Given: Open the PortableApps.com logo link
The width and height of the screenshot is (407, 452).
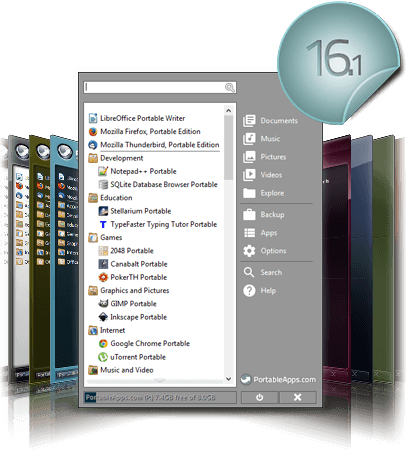Looking at the screenshot, I should point(278,379).
